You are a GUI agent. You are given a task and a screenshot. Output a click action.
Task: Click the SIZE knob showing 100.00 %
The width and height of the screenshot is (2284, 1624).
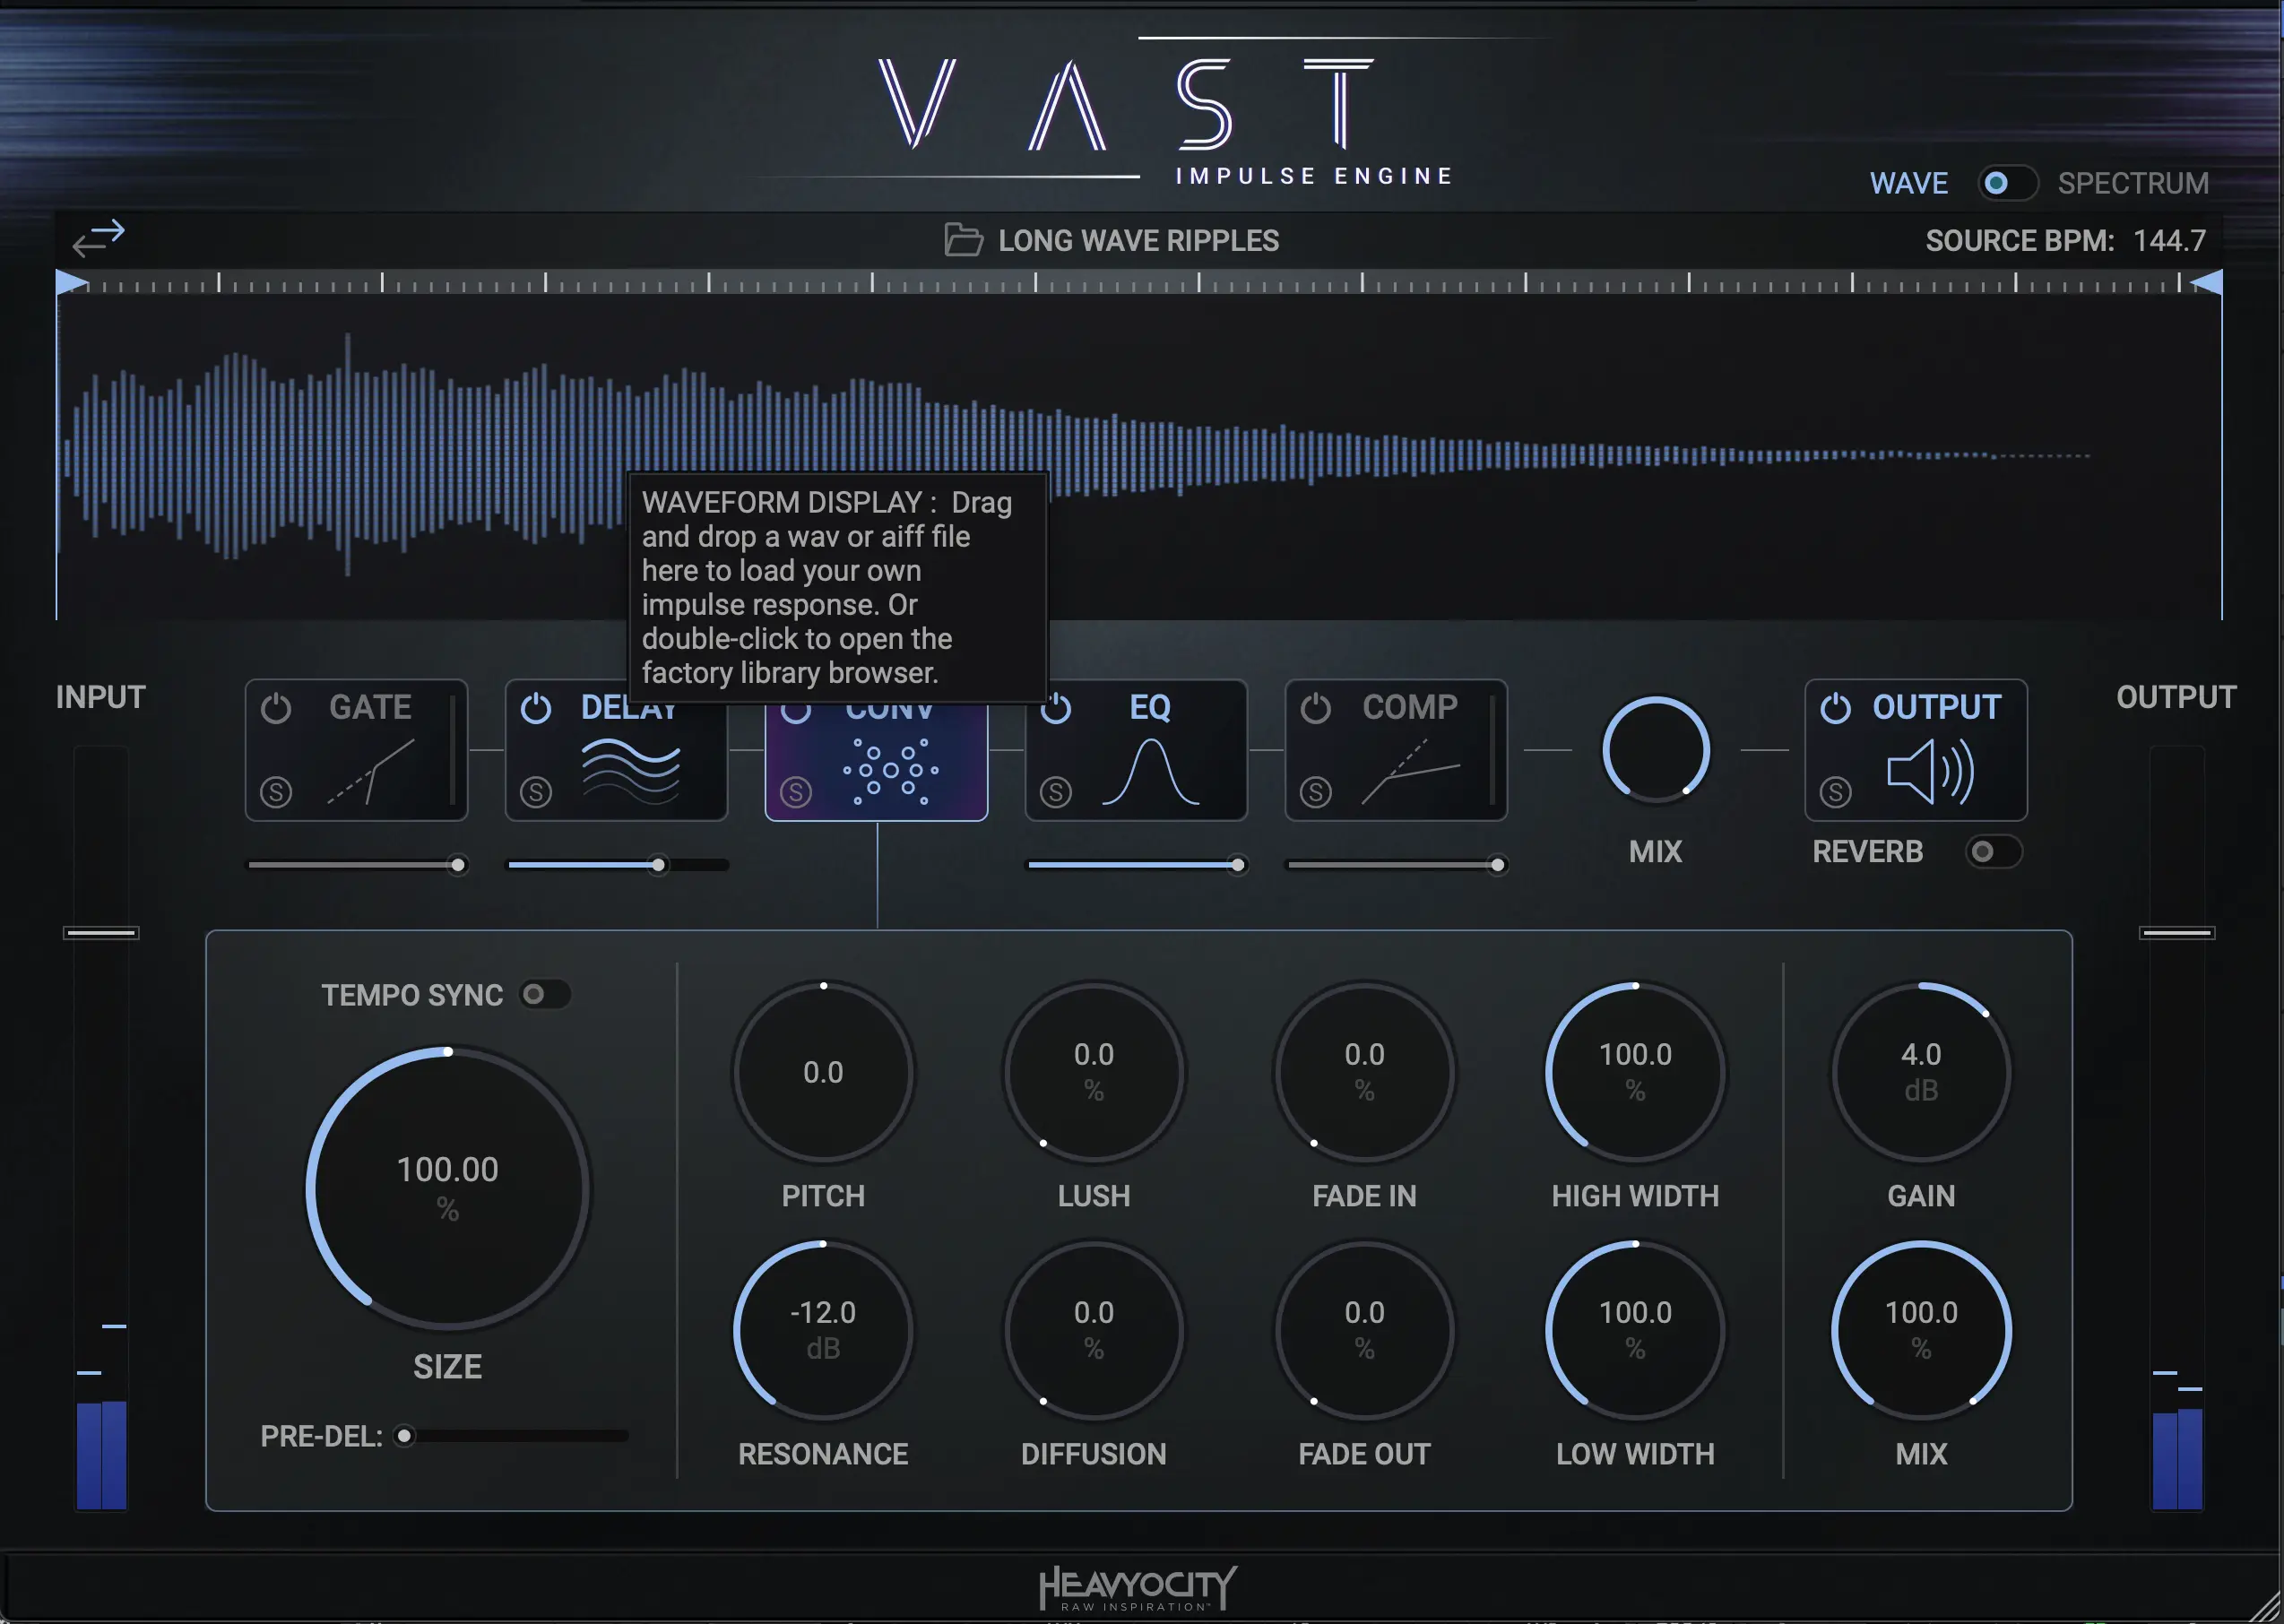448,1189
